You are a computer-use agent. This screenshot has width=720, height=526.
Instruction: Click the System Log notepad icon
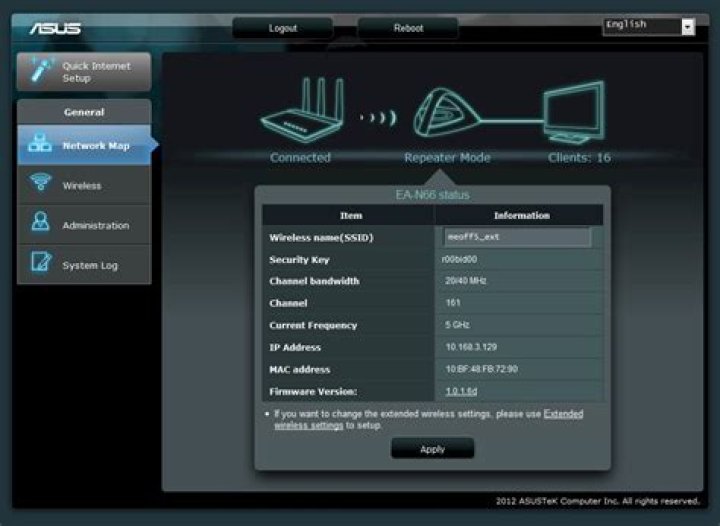pyautogui.click(x=41, y=262)
